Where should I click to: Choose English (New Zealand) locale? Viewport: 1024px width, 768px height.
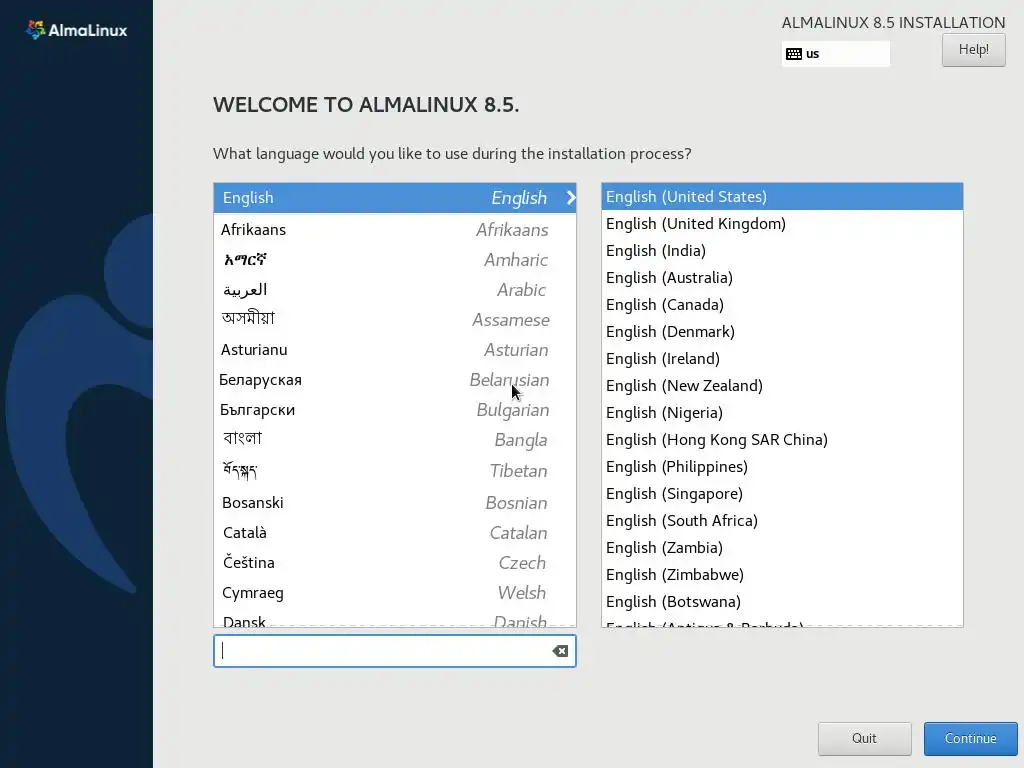782,386
